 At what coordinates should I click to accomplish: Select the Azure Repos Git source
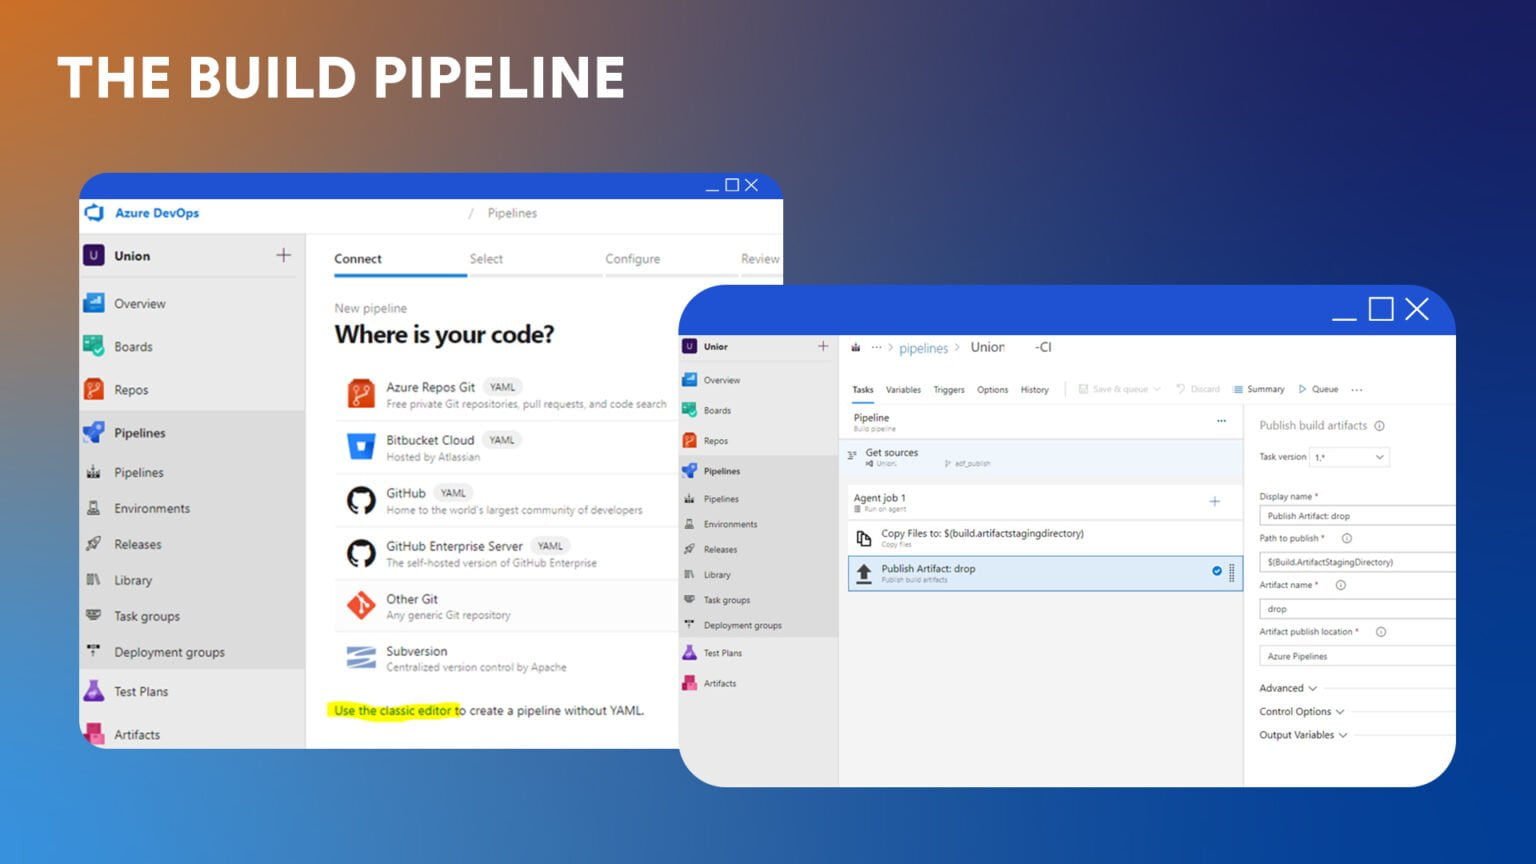431,388
